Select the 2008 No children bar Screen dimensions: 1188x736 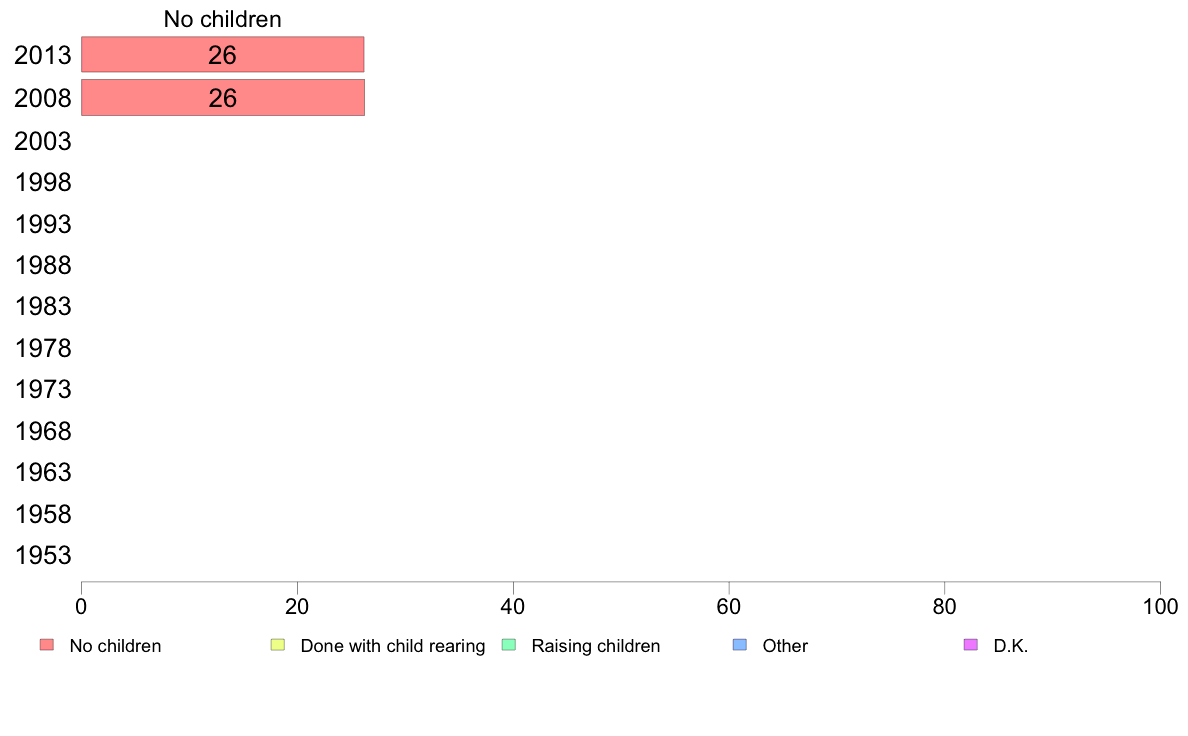pos(223,98)
